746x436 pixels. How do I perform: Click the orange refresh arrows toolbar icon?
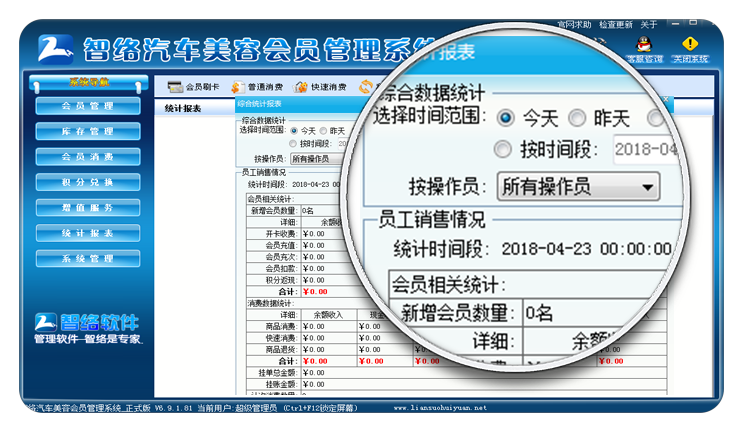click(365, 87)
